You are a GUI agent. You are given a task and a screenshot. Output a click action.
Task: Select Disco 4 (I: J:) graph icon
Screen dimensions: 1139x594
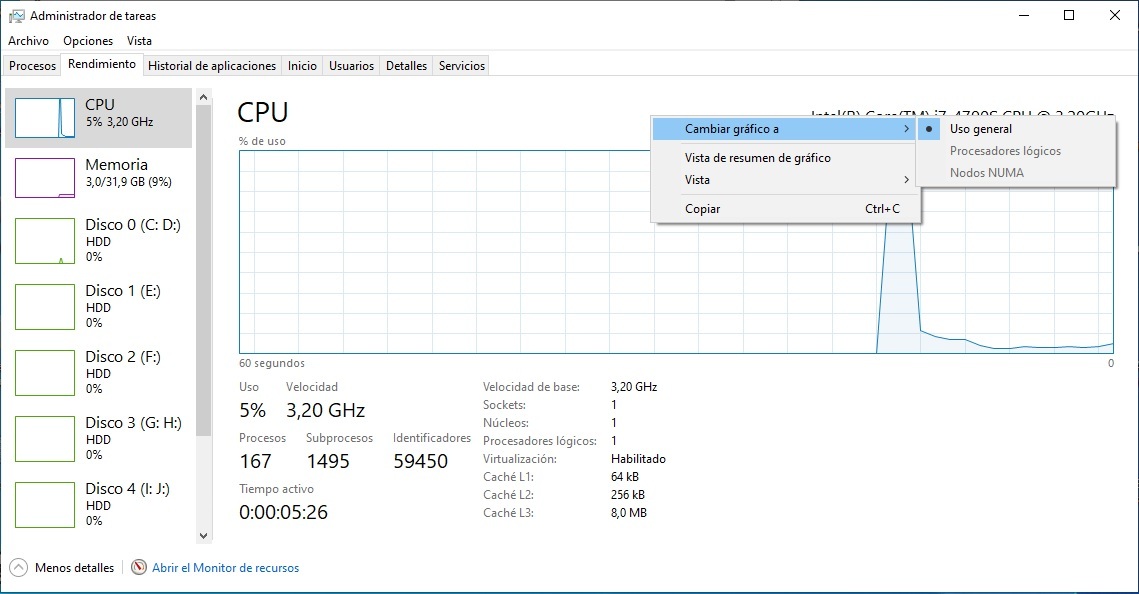(45, 505)
